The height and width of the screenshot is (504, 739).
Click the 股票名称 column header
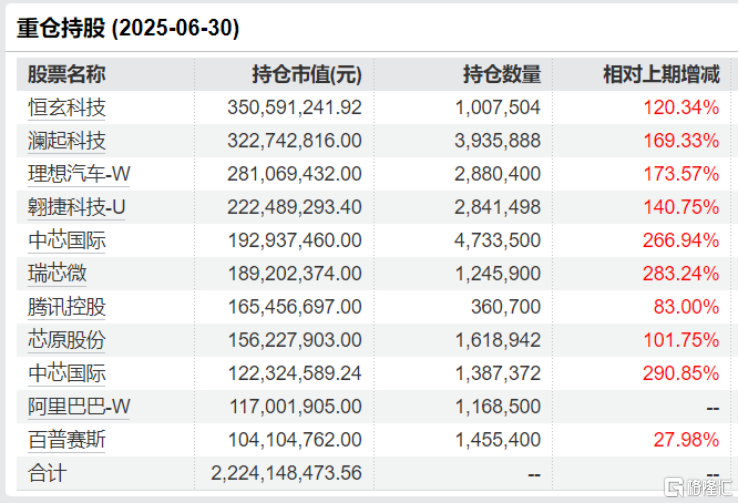pos(67,74)
